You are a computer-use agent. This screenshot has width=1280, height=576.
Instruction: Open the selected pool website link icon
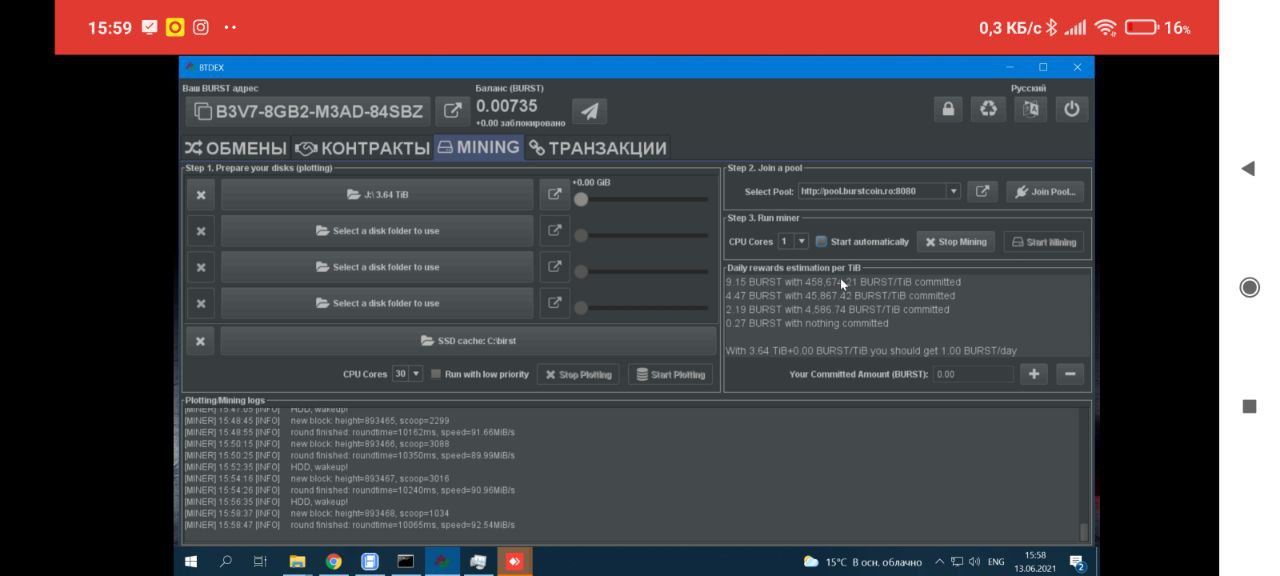[982, 191]
